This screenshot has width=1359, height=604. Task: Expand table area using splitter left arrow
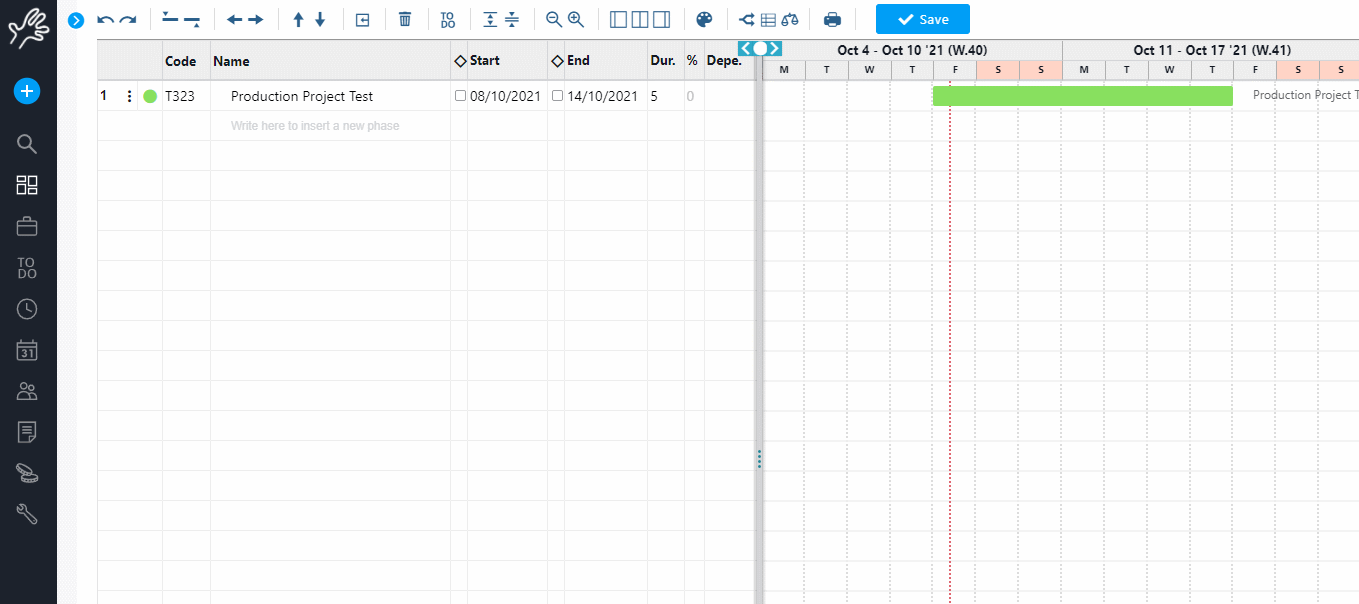coord(744,47)
